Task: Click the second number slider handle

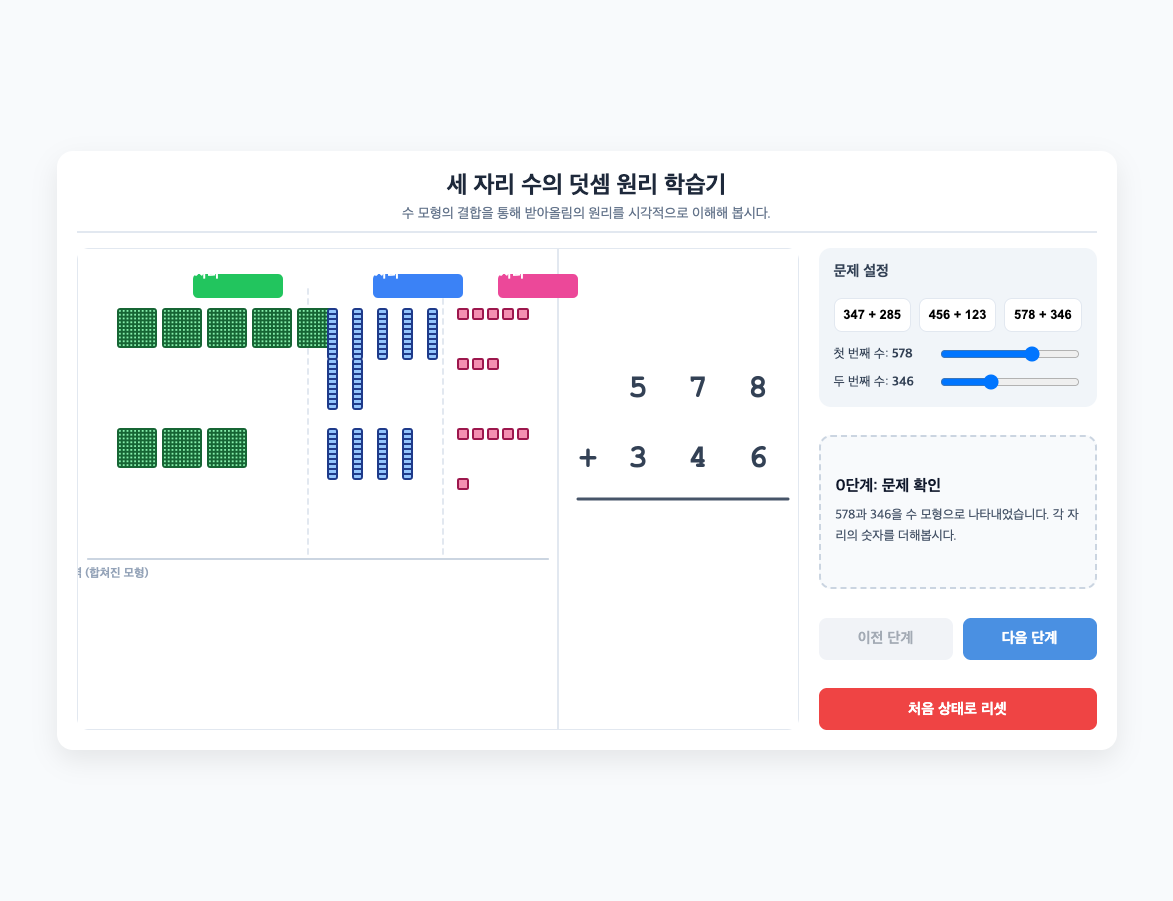Action: click(990, 382)
